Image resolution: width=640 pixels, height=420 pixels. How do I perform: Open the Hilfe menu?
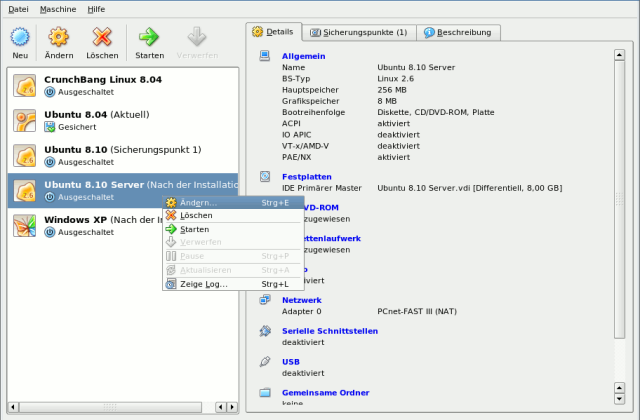tap(96, 9)
